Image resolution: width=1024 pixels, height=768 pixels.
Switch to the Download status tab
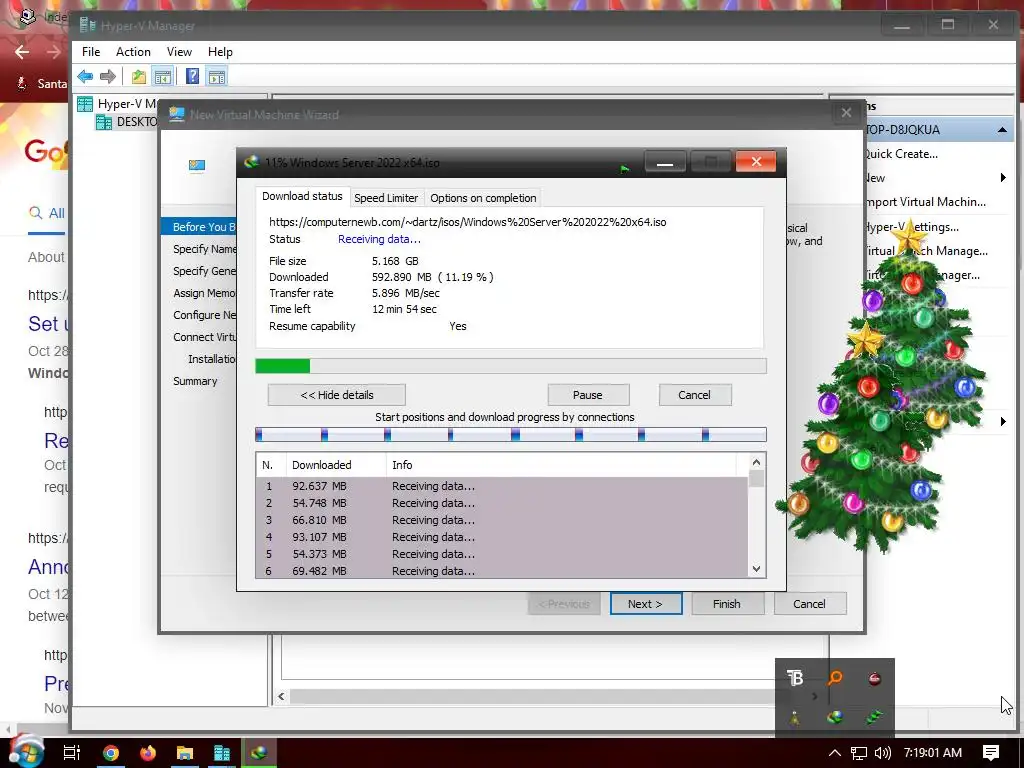pyautogui.click(x=302, y=196)
